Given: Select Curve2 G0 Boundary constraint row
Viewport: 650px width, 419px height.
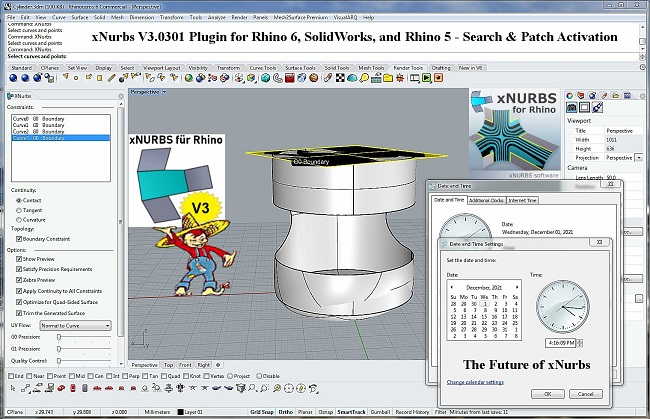Looking at the screenshot, I should coord(61,131).
